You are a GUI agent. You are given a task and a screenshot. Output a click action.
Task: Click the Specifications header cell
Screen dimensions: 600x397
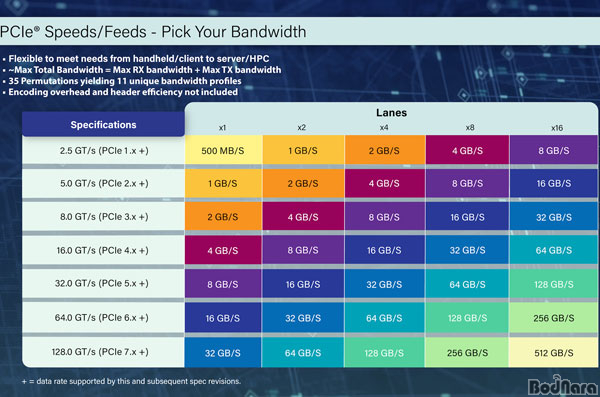(x=103, y=124)
